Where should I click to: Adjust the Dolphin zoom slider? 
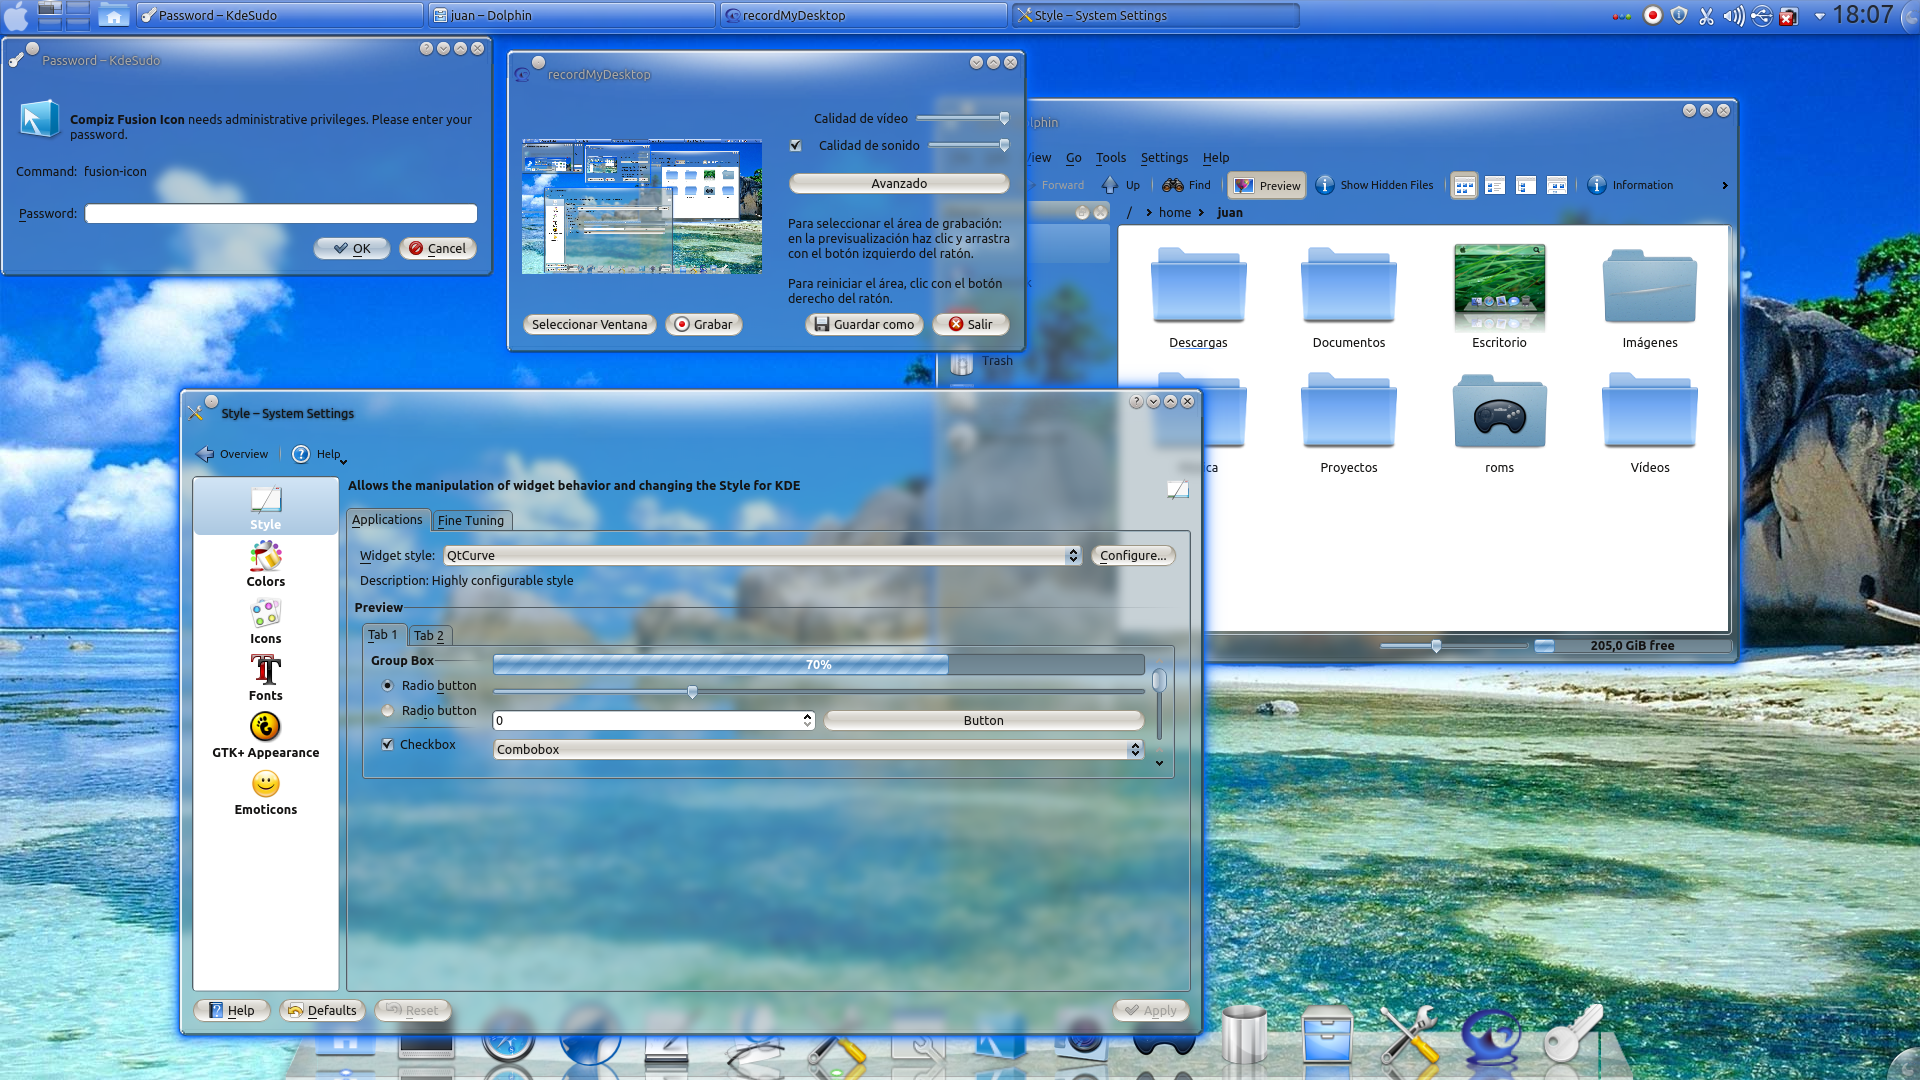pos(1455,646)
